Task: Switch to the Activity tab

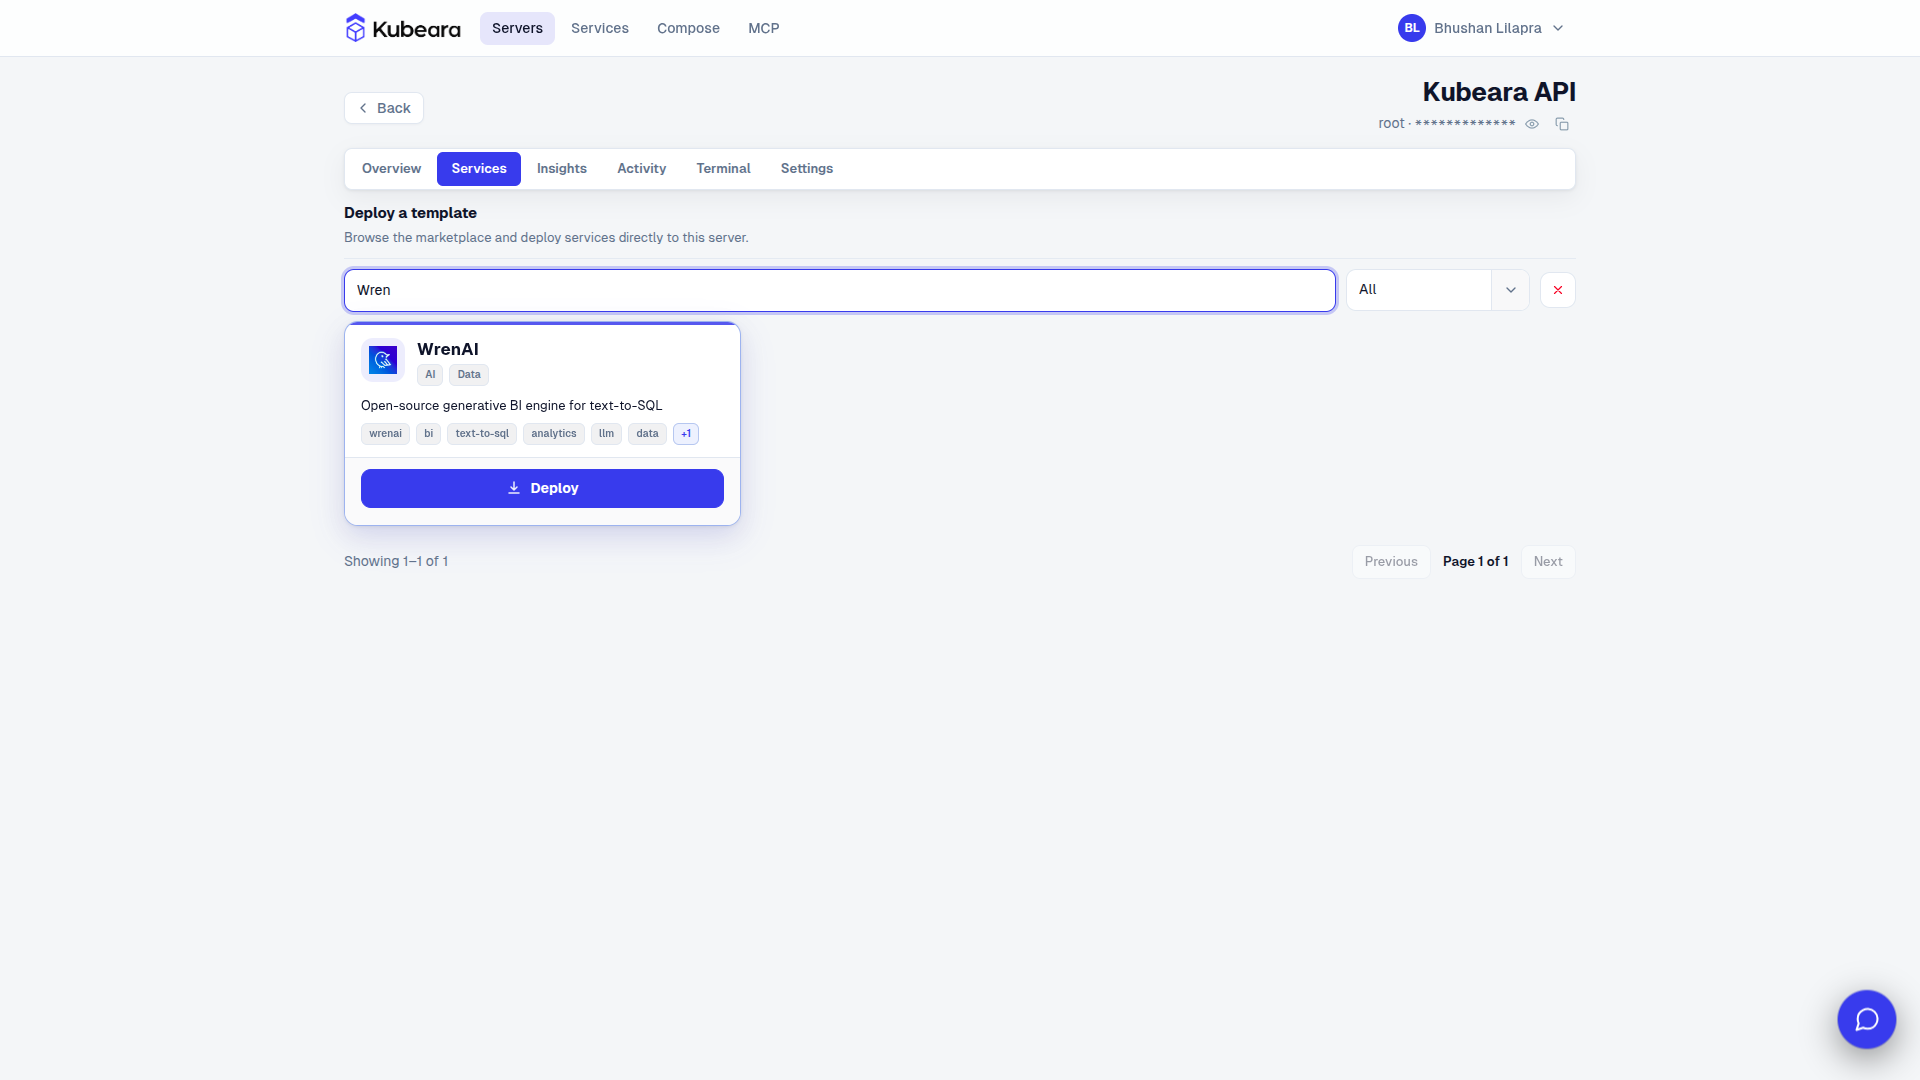Action: [641, 169]
